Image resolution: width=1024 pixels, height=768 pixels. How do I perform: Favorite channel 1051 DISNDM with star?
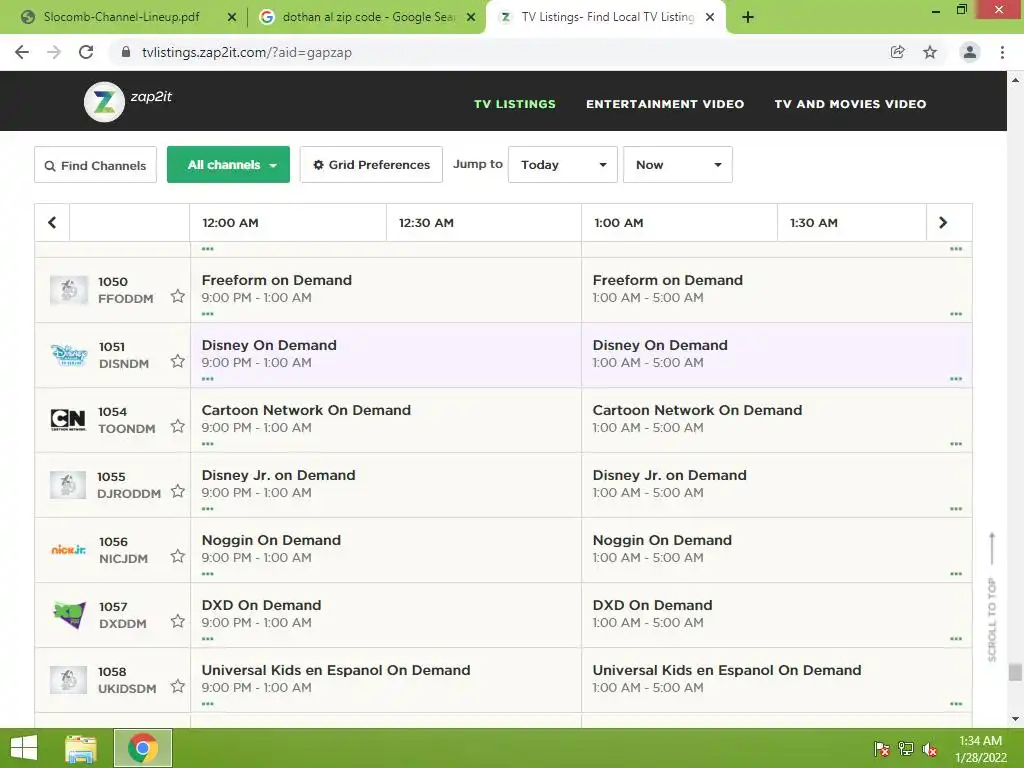pyautogui.click(x=178, y=361)
